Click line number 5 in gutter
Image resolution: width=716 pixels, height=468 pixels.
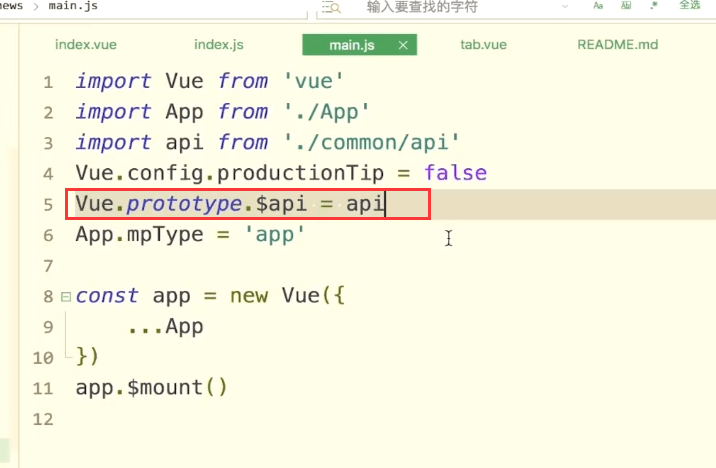tap(48, 205)
